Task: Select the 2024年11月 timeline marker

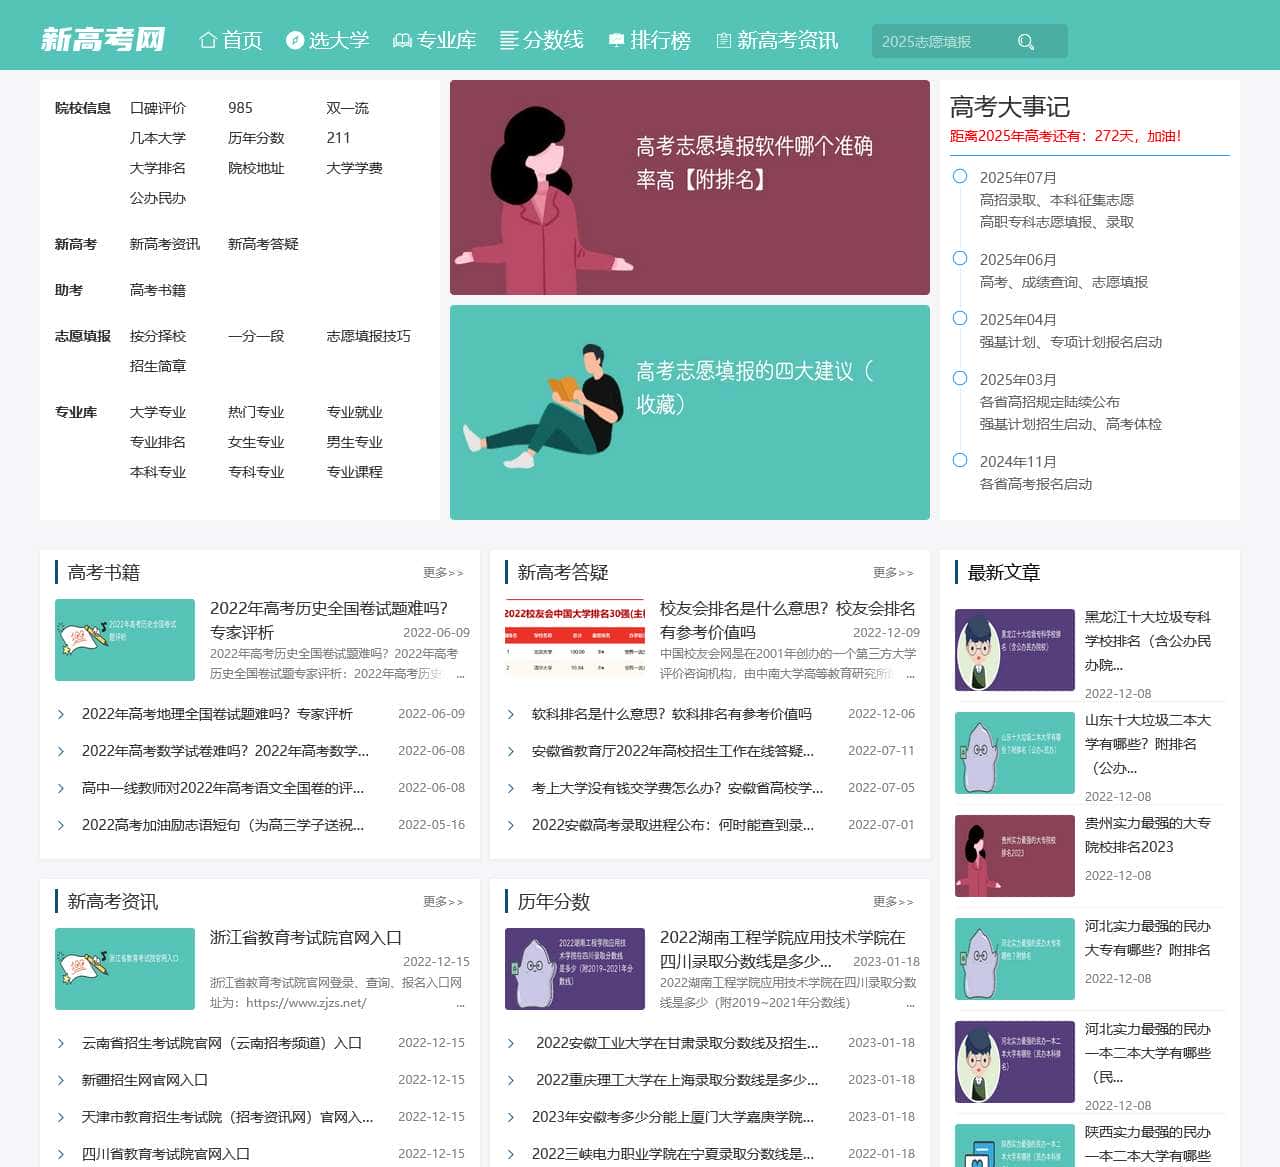Action: click(958, 461)
